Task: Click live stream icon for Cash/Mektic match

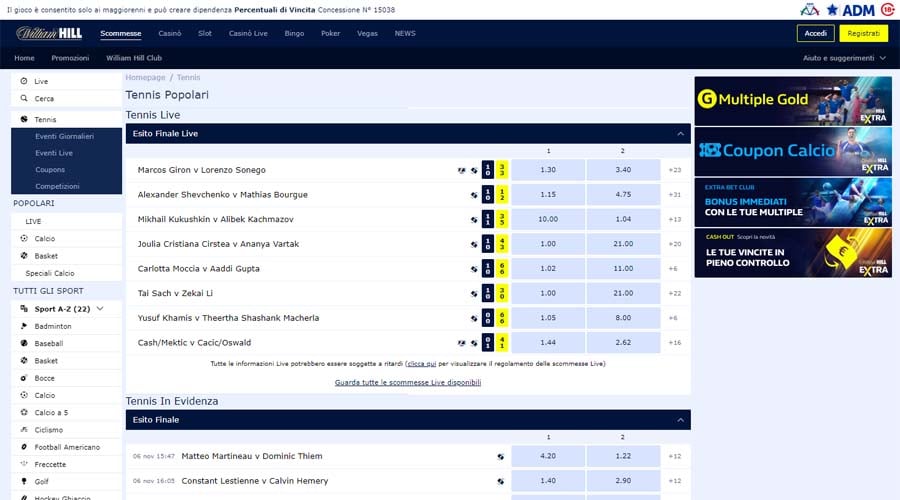Action: pos(461,343)
